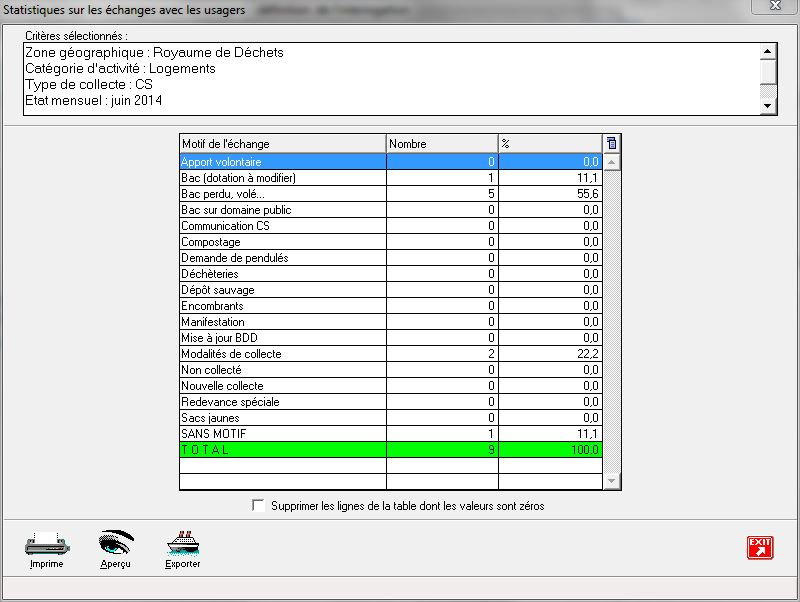
Task: Select the 'SANS MOTIF' row
Action: [282, 434]
